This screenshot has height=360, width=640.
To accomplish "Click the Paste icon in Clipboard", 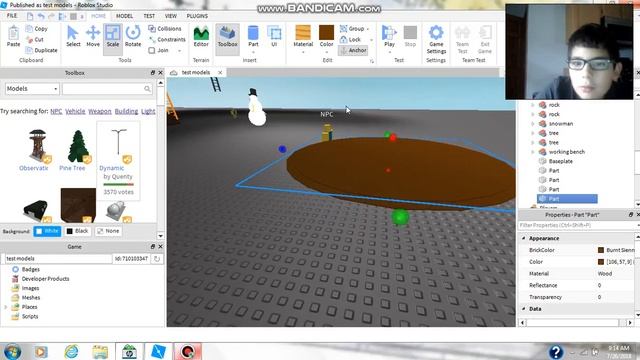I will pos(13,36).
